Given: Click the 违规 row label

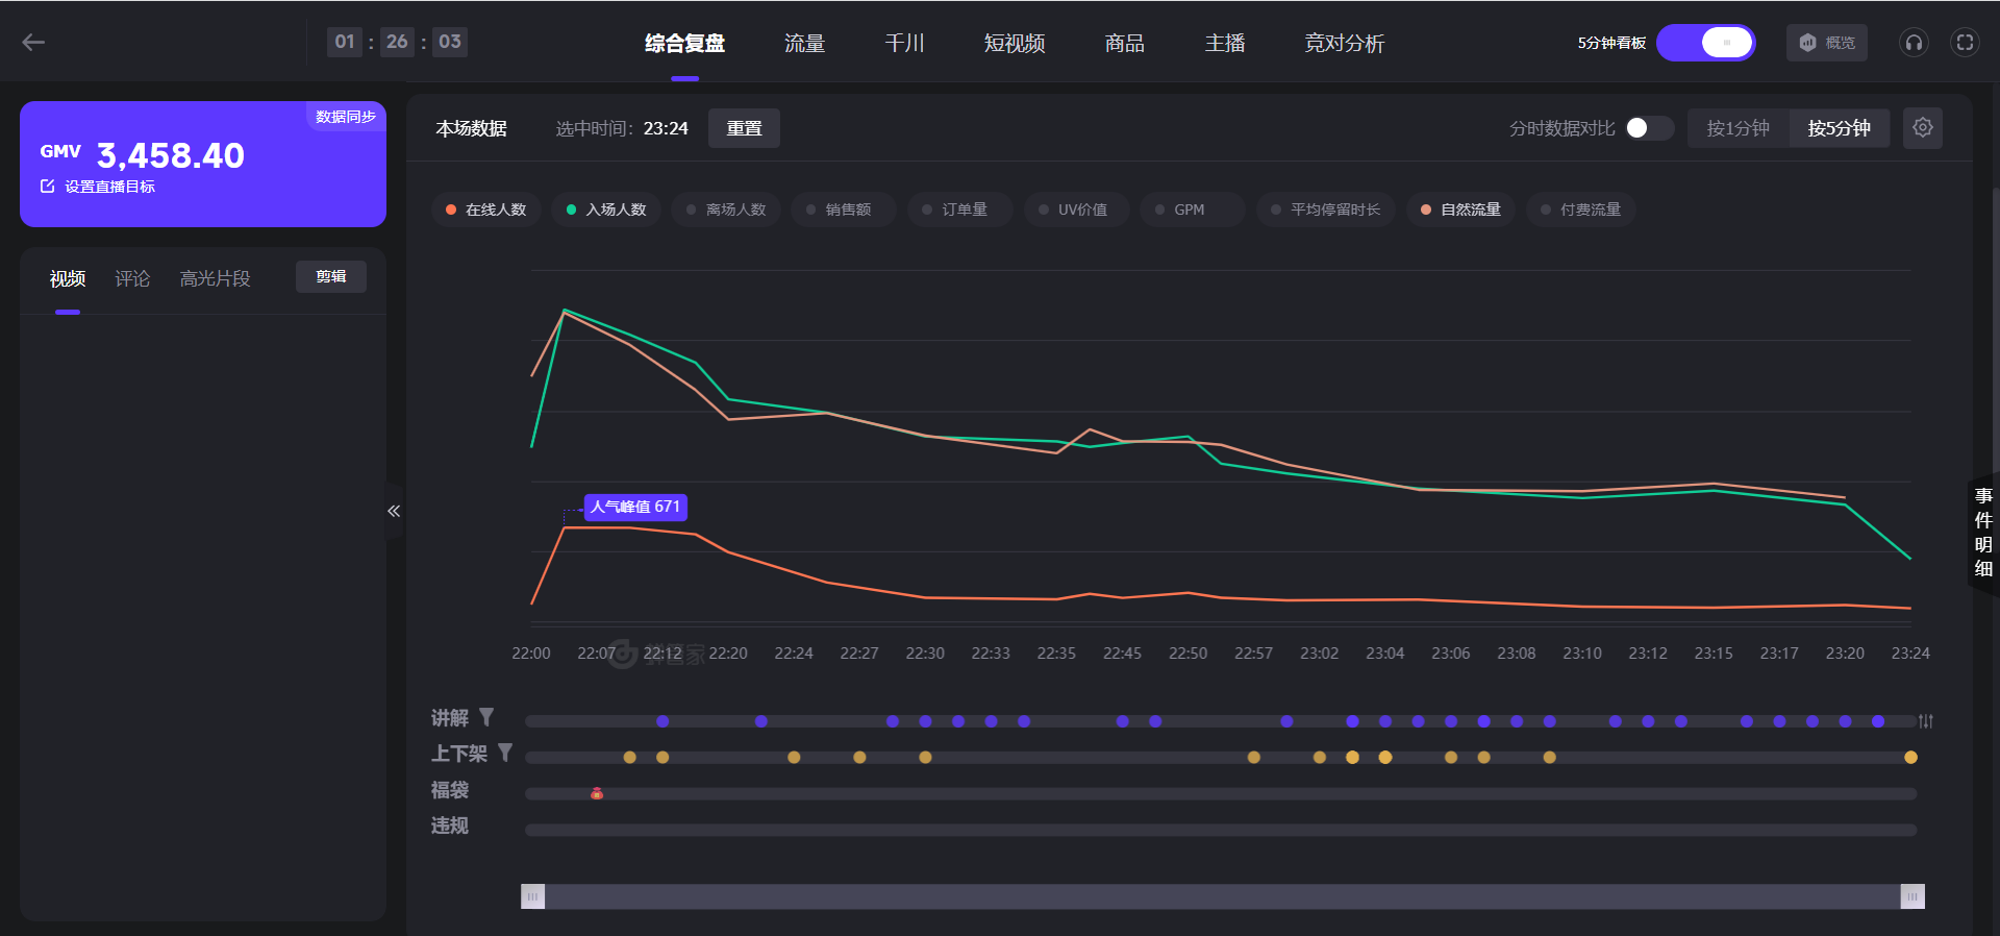Looking at the screenshot, I should tap(450, 826).
